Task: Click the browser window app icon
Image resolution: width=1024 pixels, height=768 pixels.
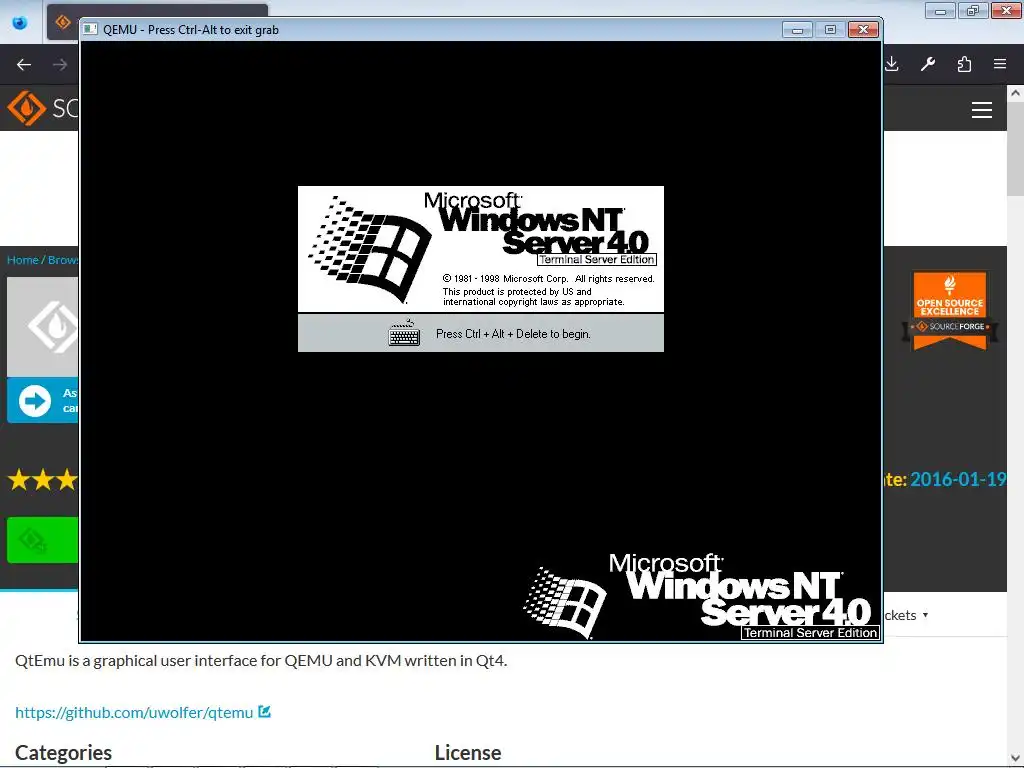Action: (x=20, y=23)
